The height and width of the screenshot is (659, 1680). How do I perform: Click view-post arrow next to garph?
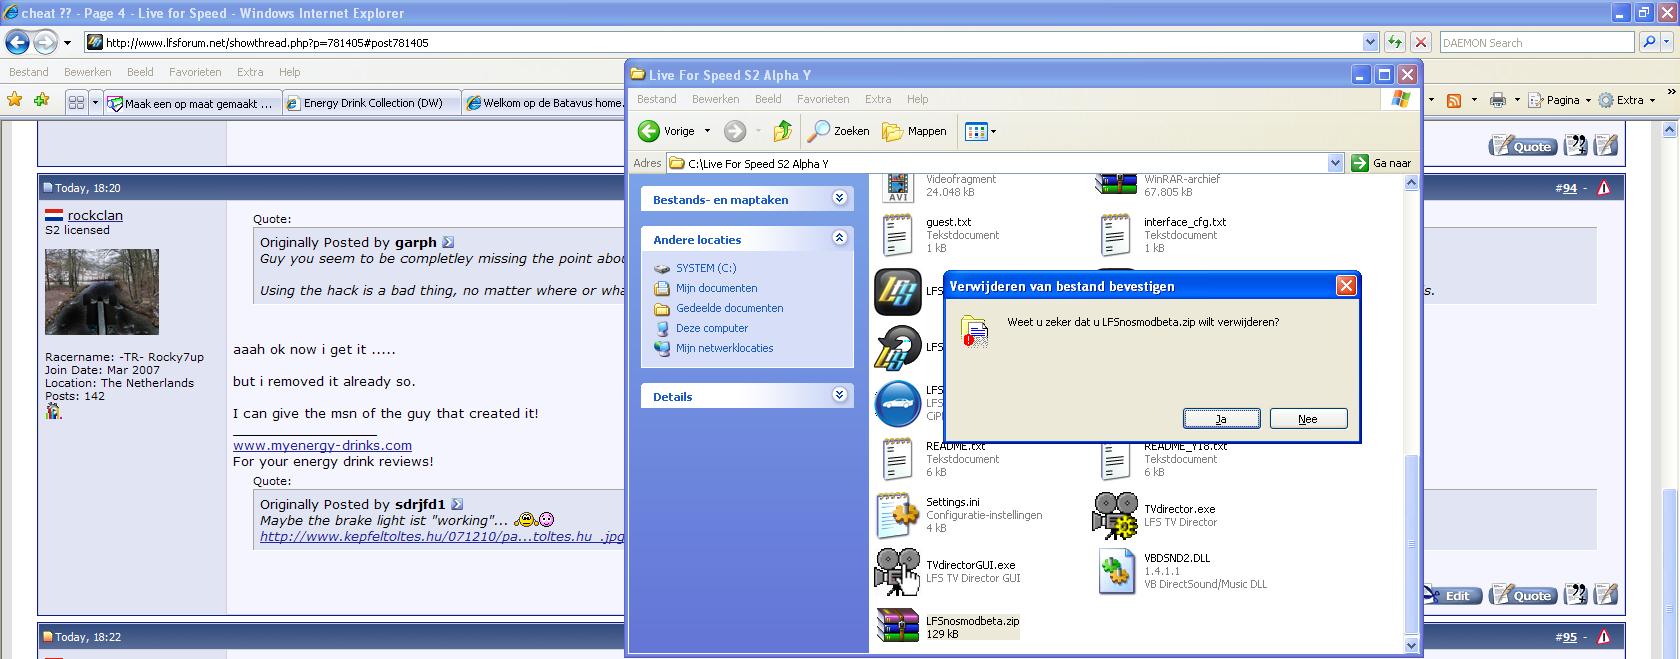[x=448, y=242]
